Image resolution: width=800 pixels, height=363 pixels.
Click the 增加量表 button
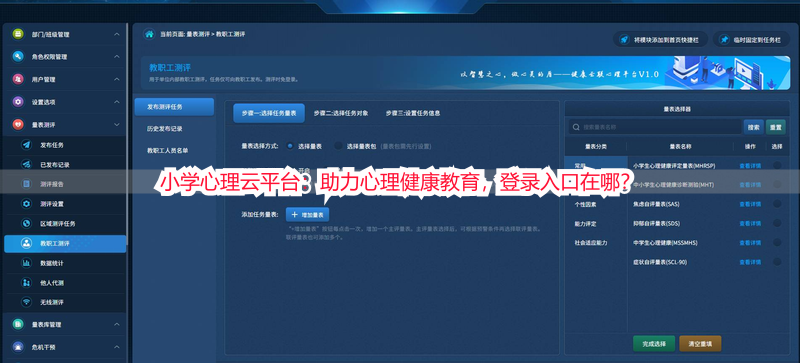(308, 214)
